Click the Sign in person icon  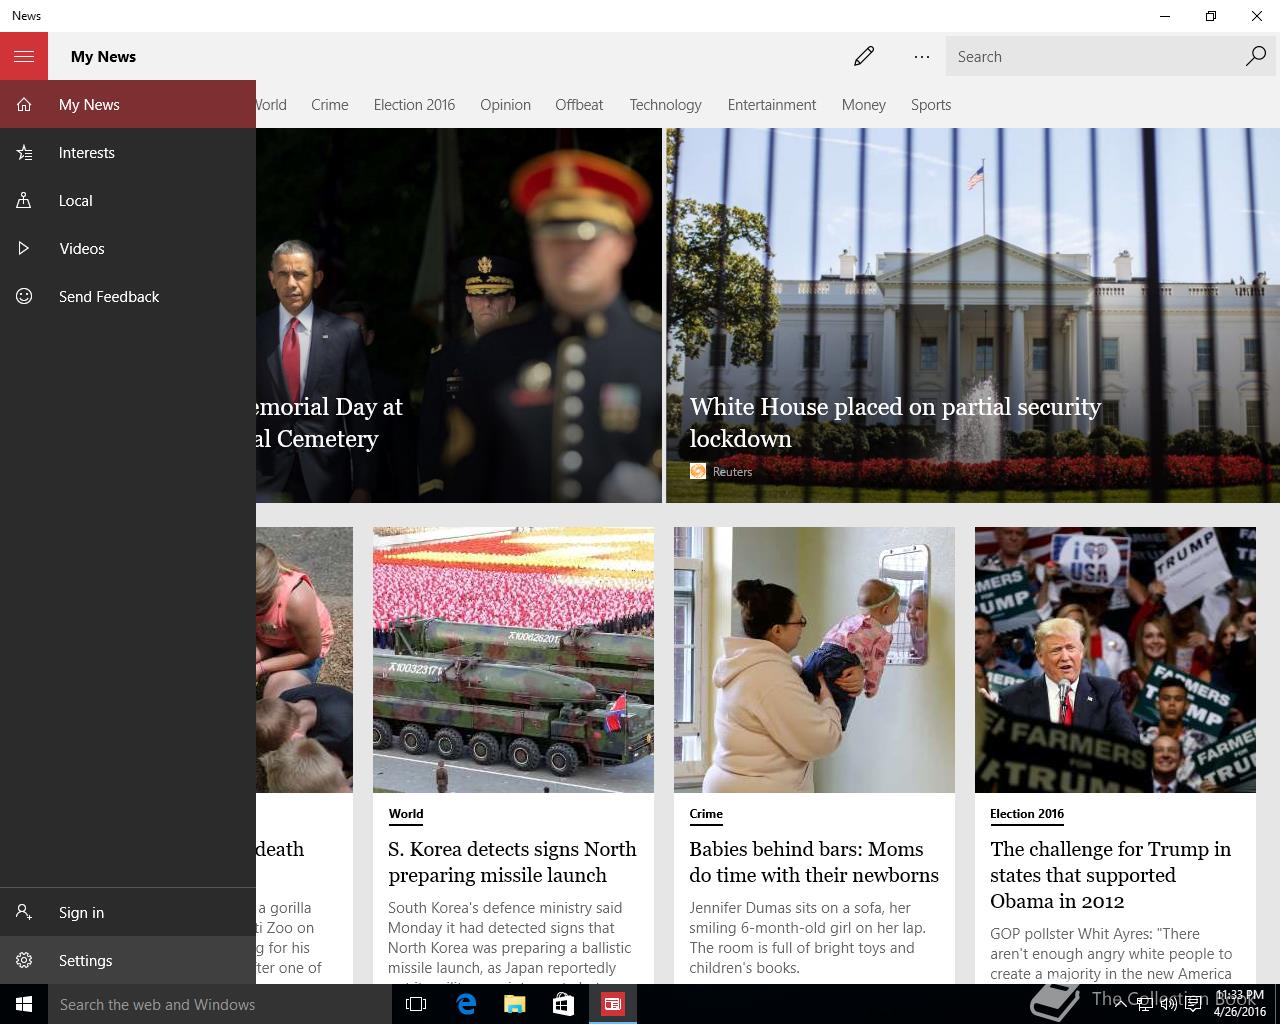pos(24,912)
